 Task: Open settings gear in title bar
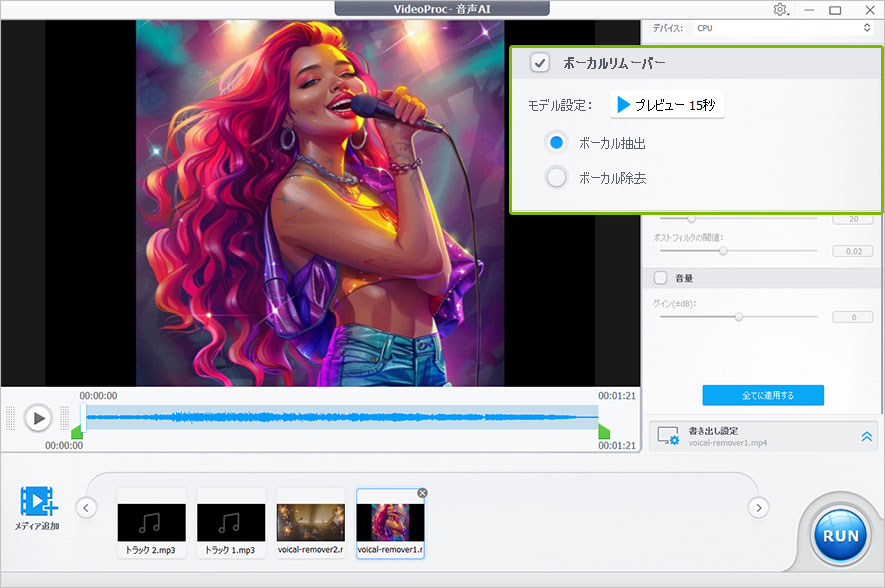780,10
